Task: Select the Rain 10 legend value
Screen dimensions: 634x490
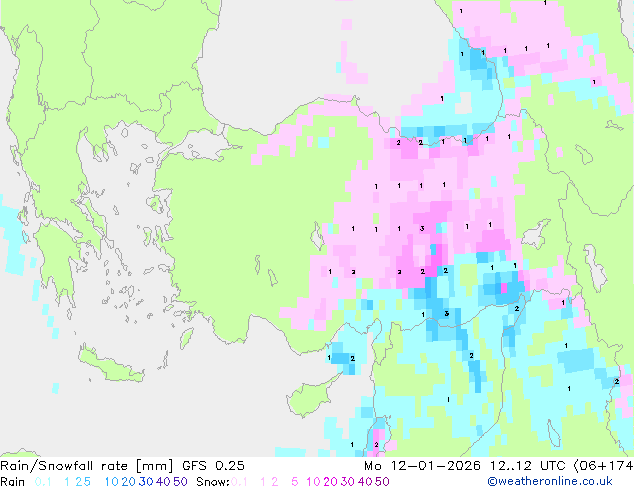Action: tap(111, 482)
